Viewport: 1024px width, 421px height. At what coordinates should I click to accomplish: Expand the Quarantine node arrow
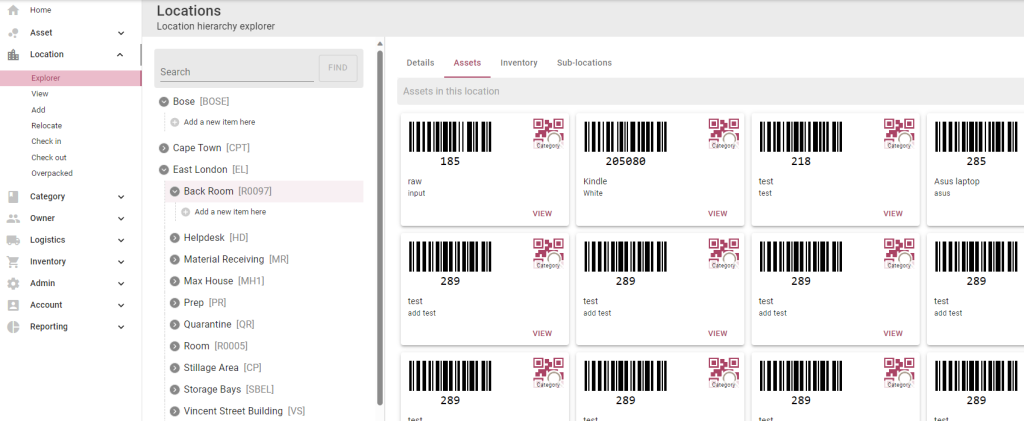174,324
